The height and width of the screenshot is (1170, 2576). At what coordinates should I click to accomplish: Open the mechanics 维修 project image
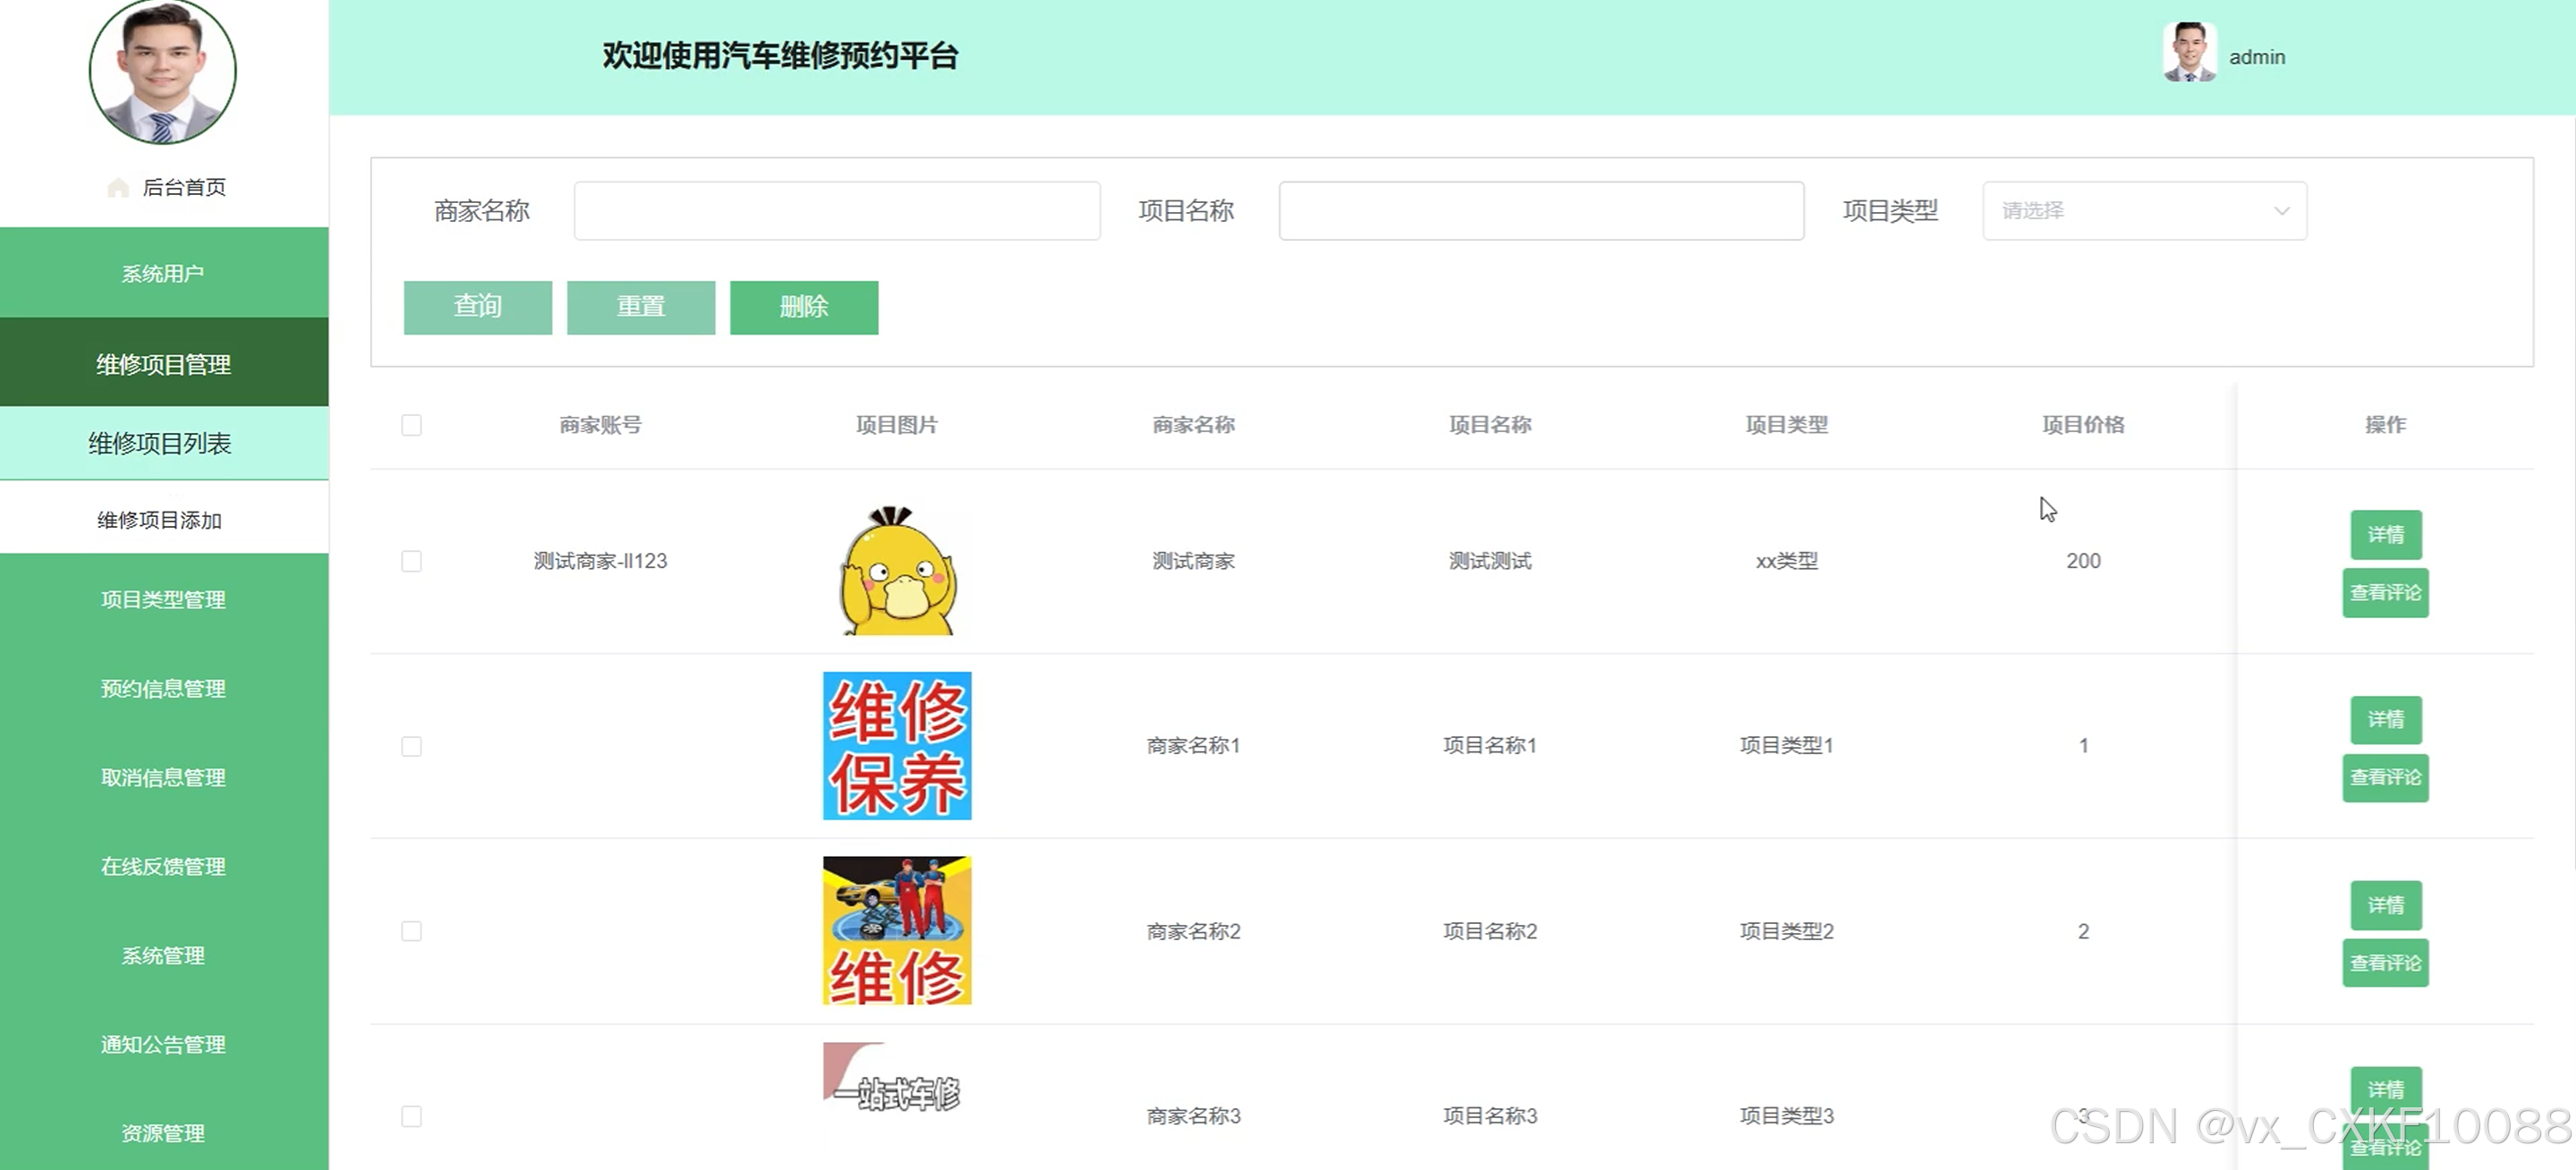[897, 931]
